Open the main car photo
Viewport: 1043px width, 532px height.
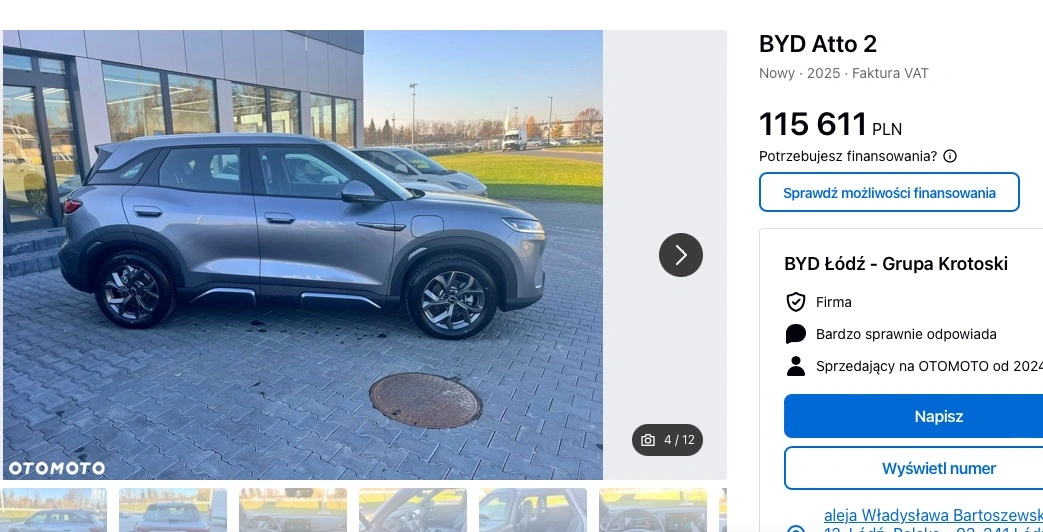303,255
